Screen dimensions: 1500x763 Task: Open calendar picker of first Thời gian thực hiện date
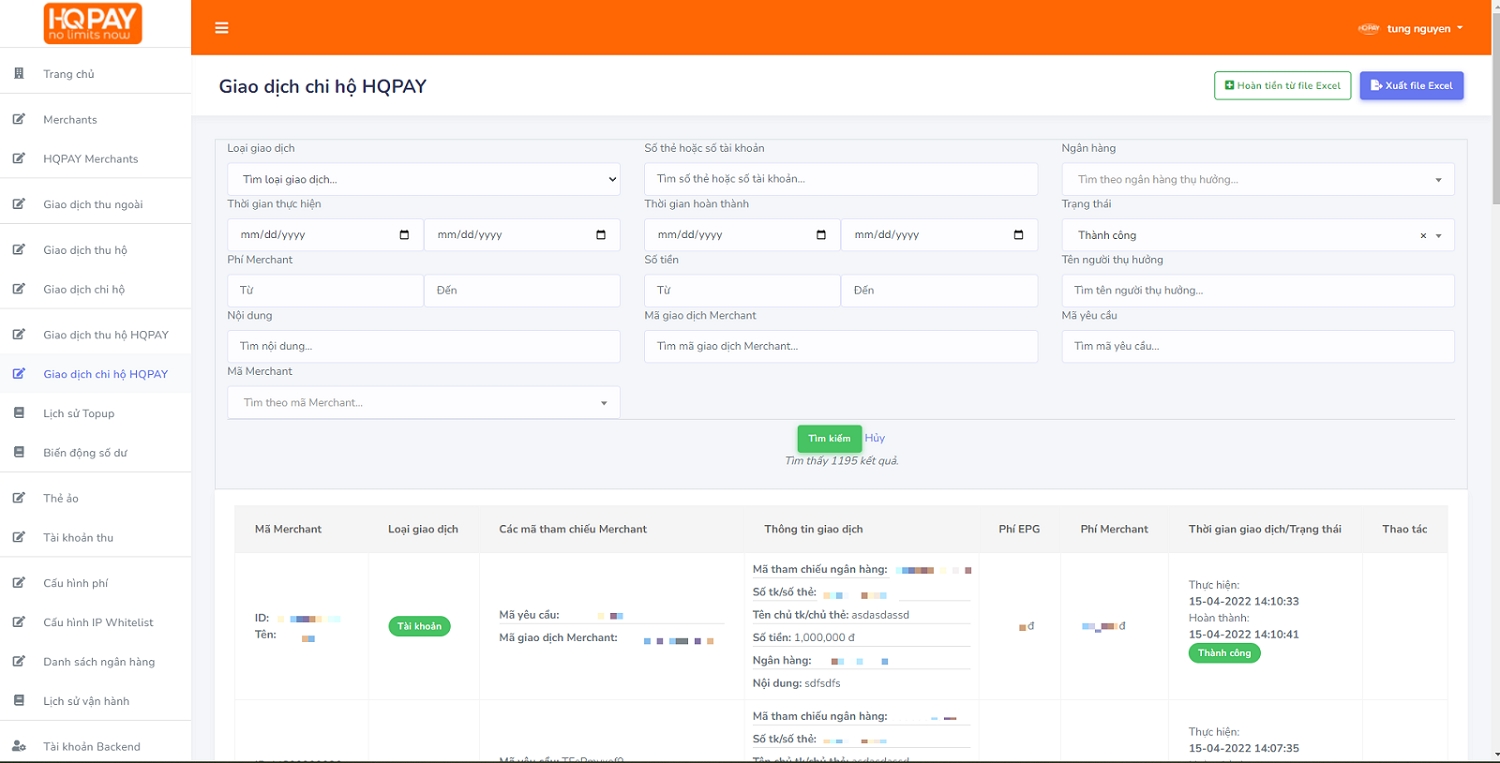[x=404, y=235]
